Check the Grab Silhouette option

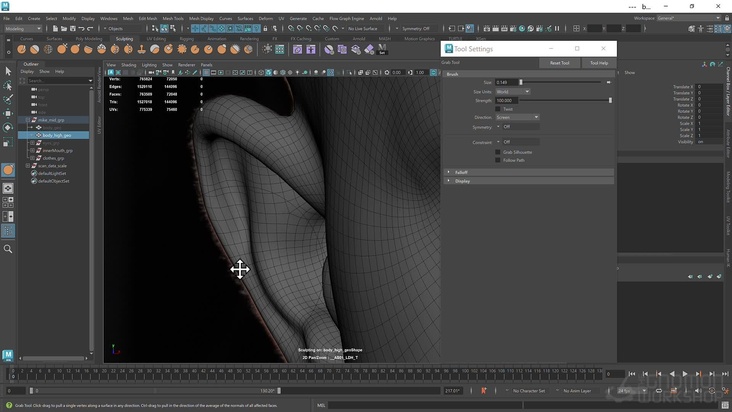pos(498,152)
